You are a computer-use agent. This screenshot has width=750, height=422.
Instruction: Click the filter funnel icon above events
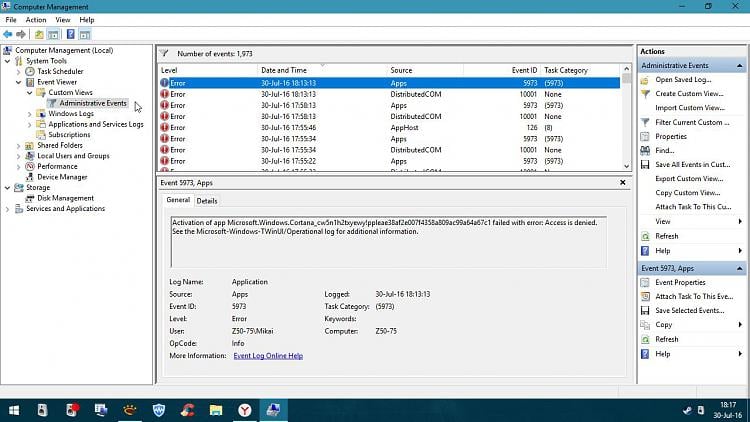pos(164,54)
